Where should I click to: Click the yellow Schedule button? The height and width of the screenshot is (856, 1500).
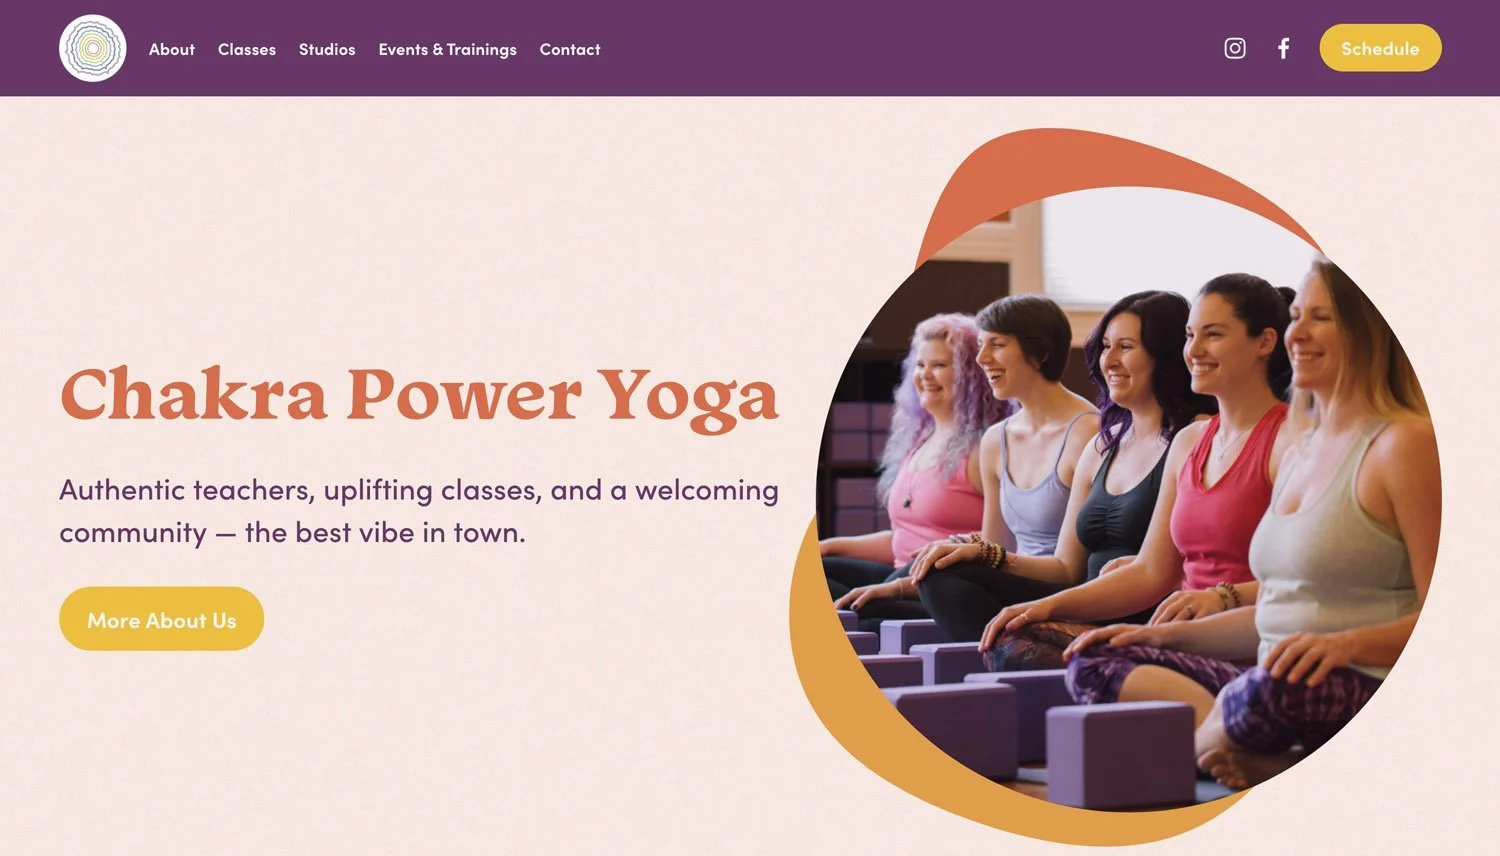click(1380, 48)
